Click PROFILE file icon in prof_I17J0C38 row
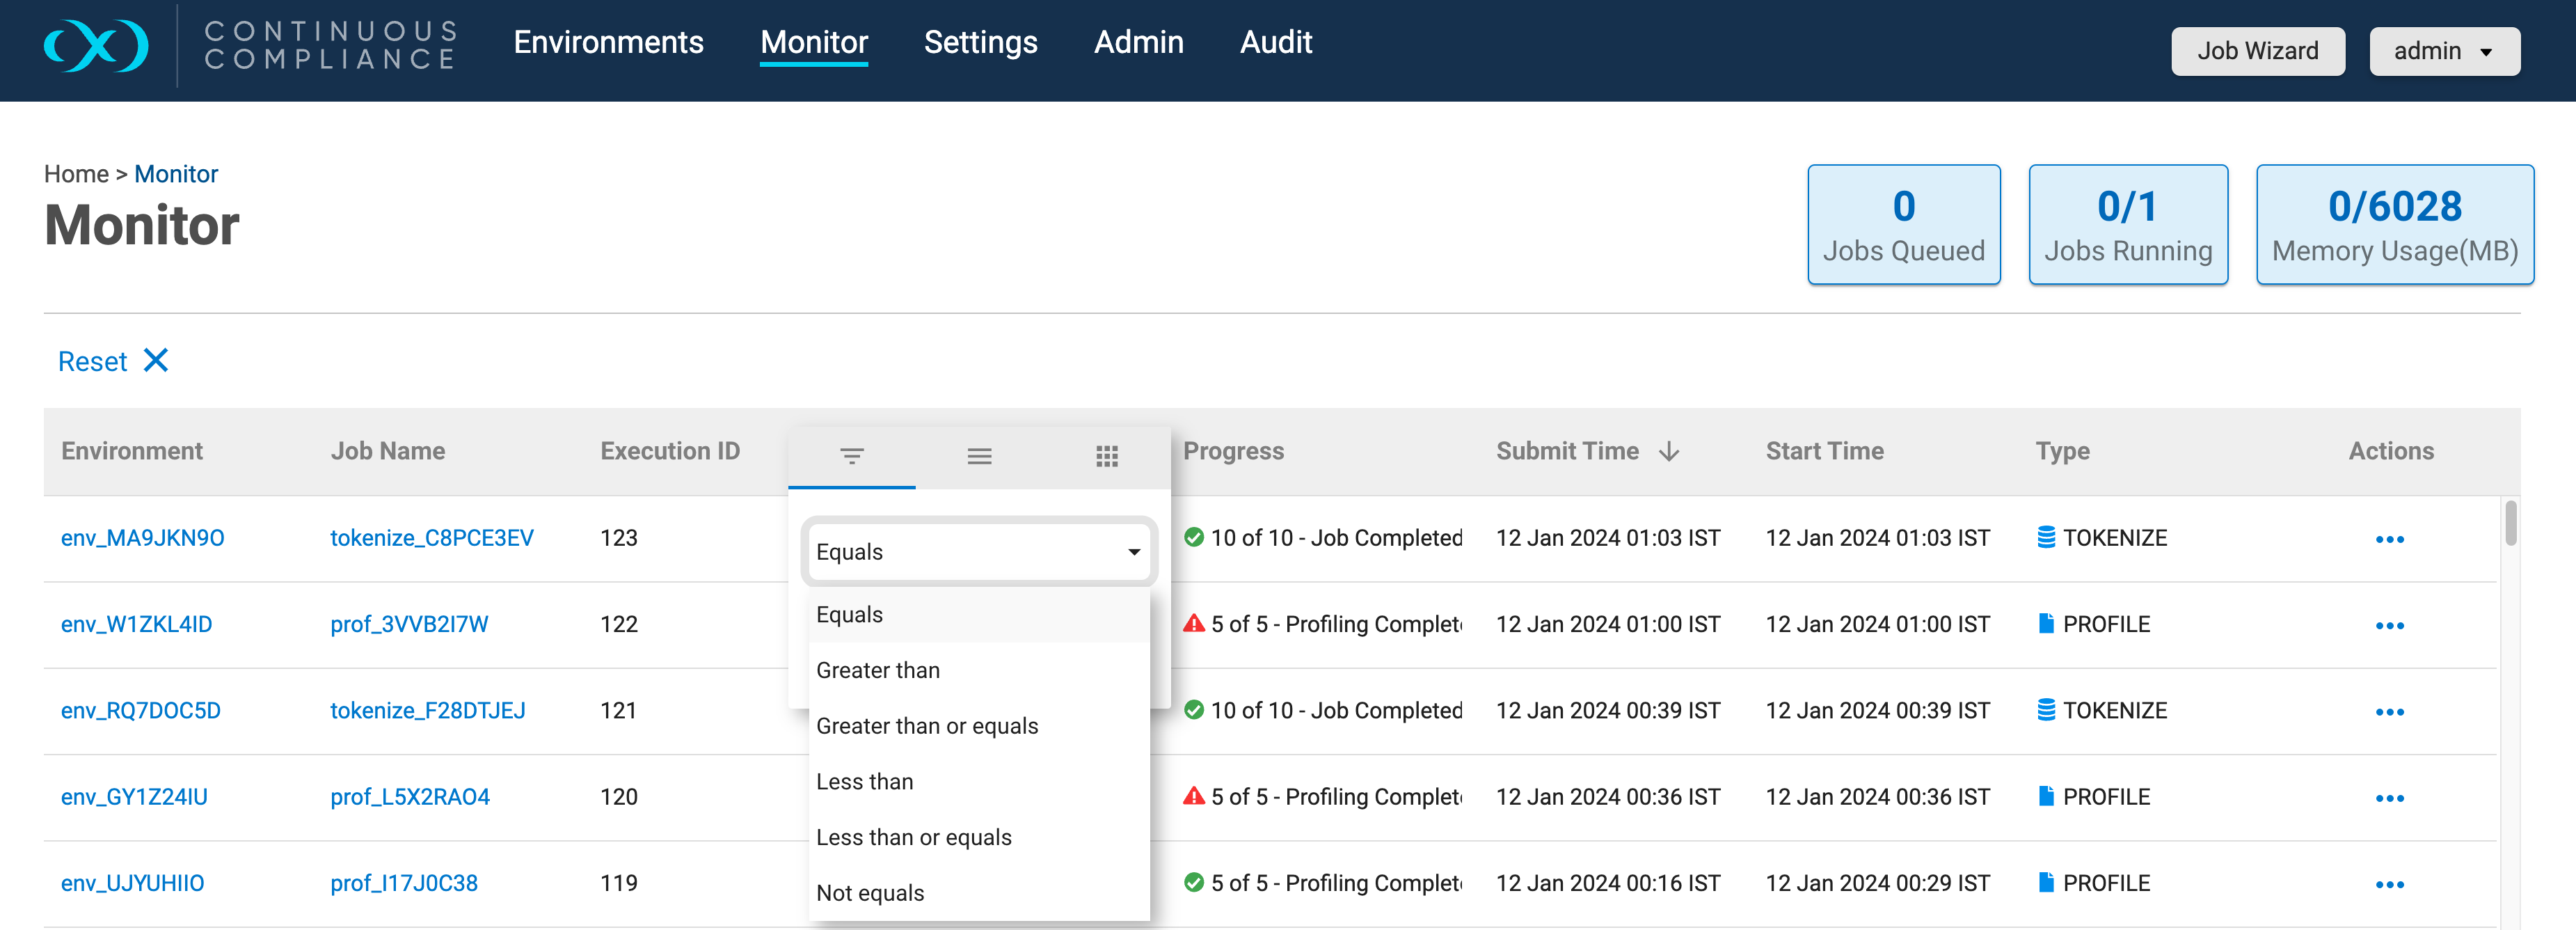The image size is (2576, 930). click(2046, 882)
